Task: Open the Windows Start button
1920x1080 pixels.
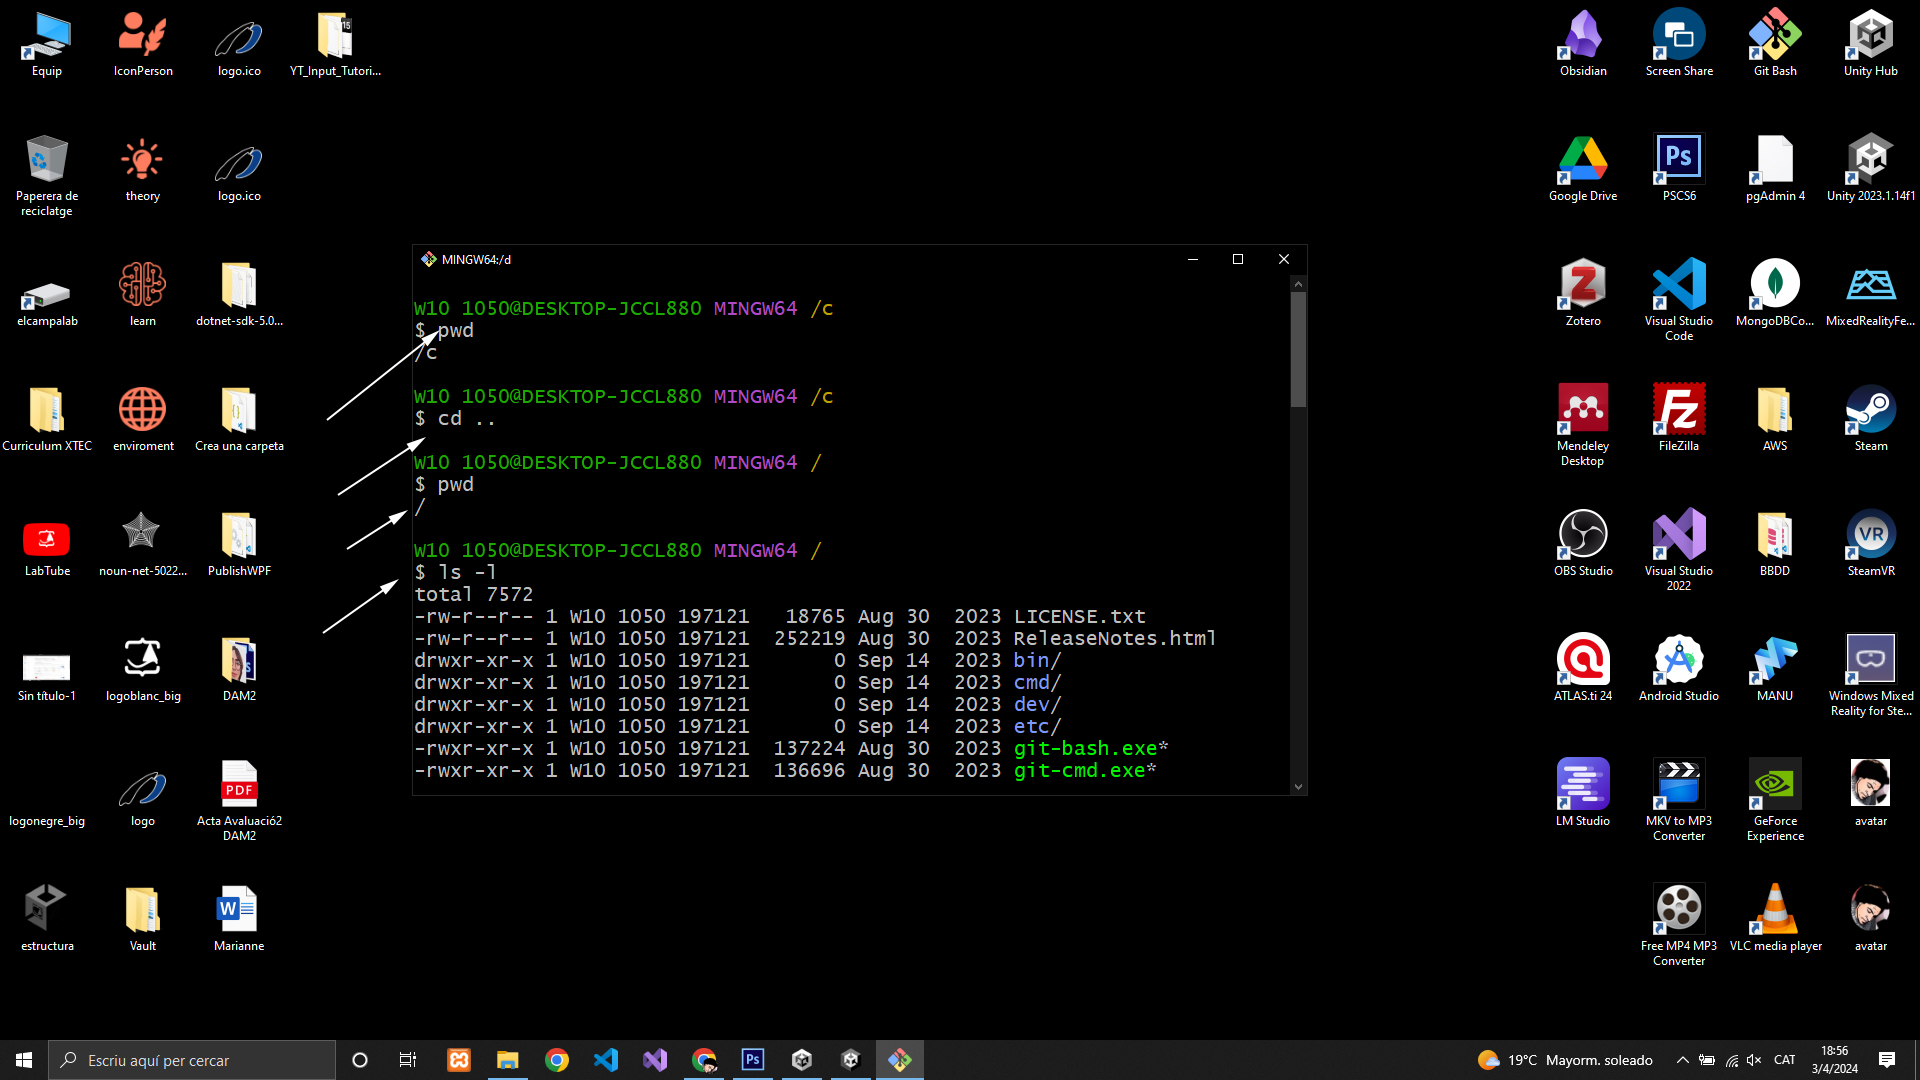Action: (x=24, y=1060)
